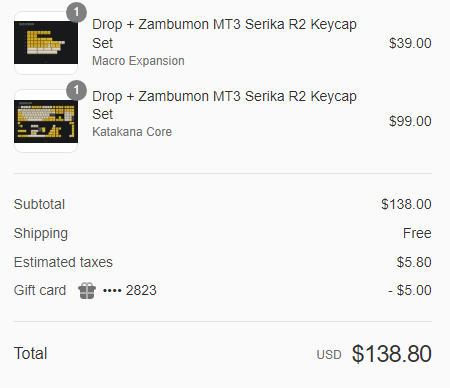
Task: Click the Subtotal label
Action: point(39,204)
